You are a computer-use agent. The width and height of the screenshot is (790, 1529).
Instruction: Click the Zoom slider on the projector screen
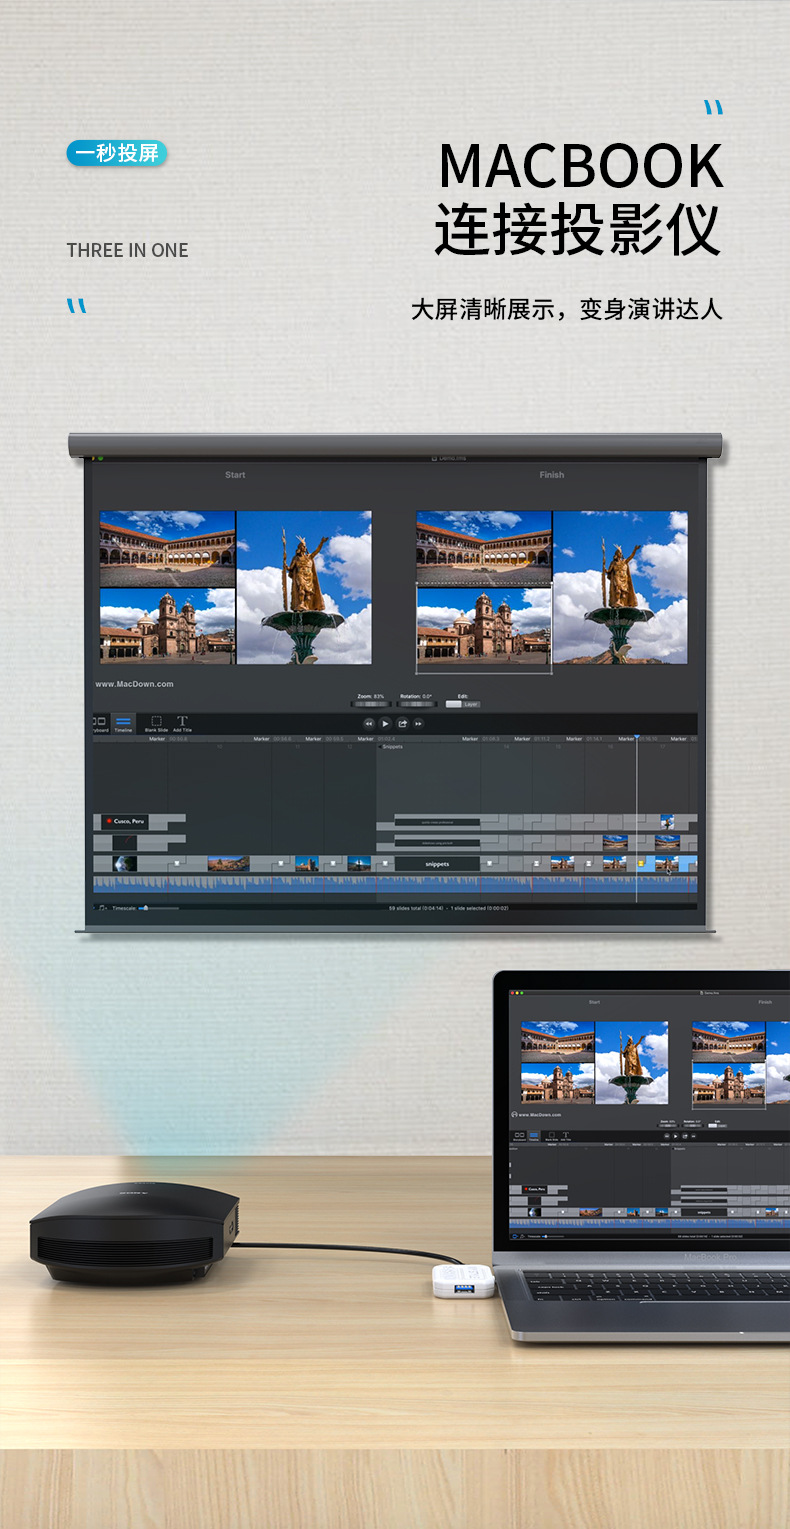point(370,704)
